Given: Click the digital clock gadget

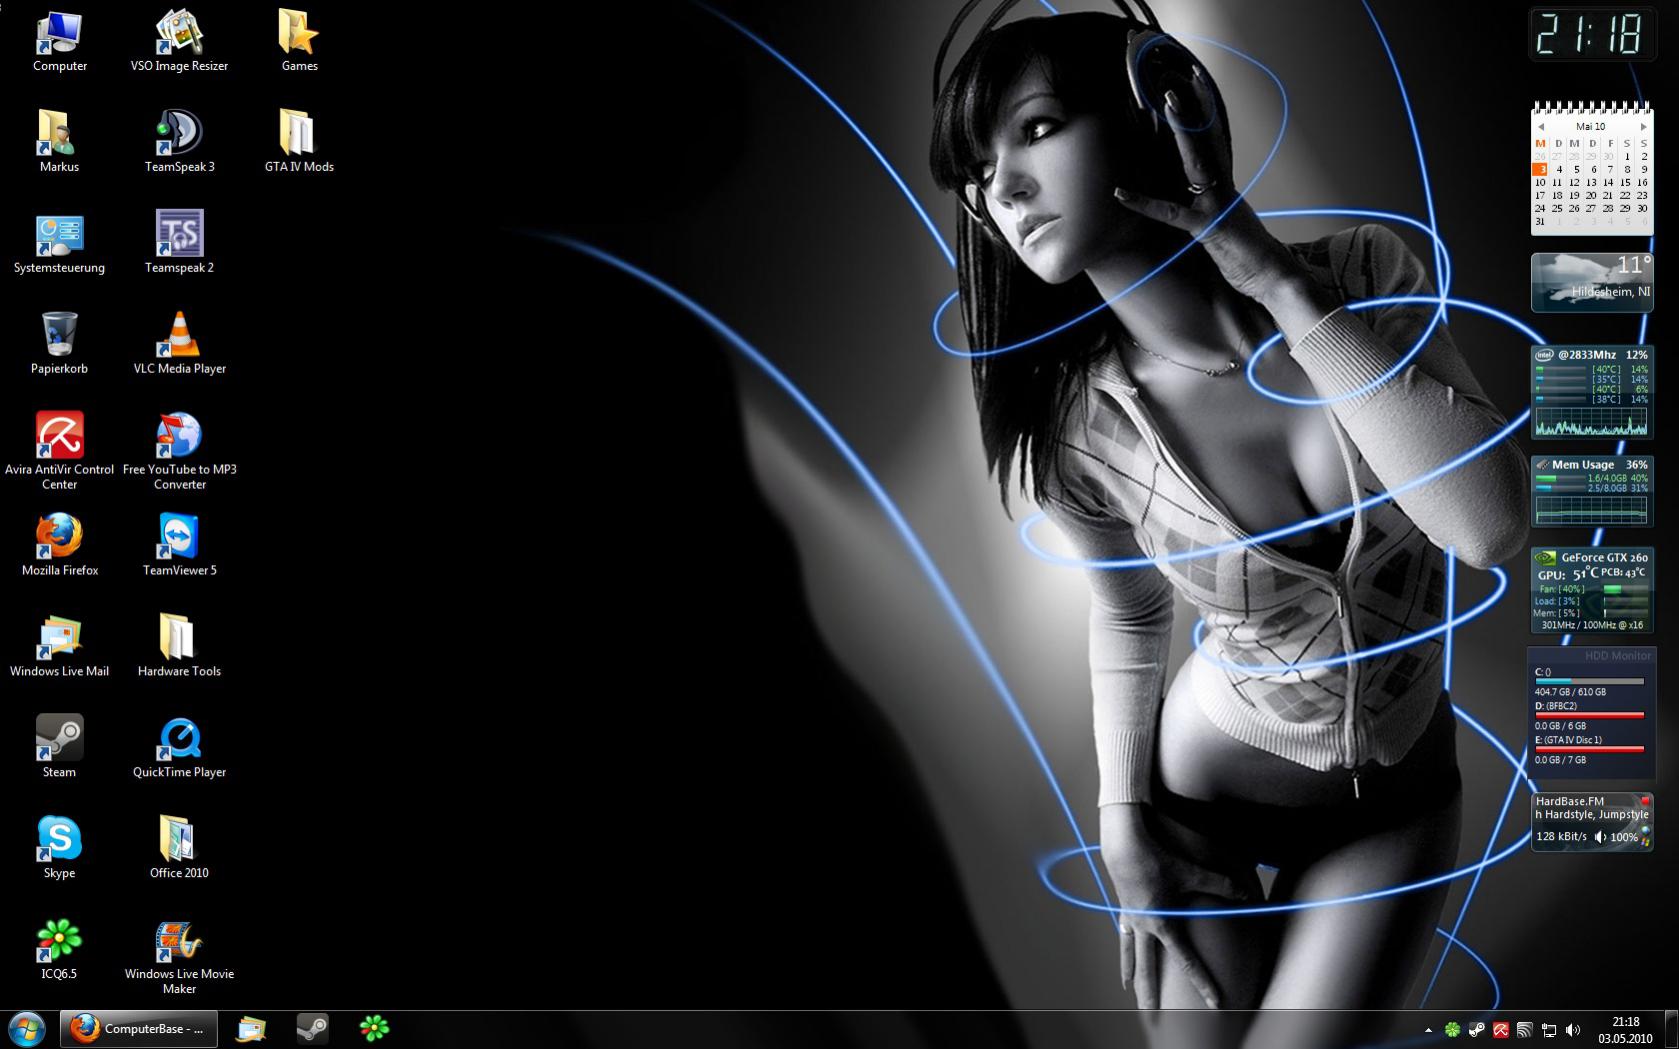Looking at the screenshot, I should 1591,36.
